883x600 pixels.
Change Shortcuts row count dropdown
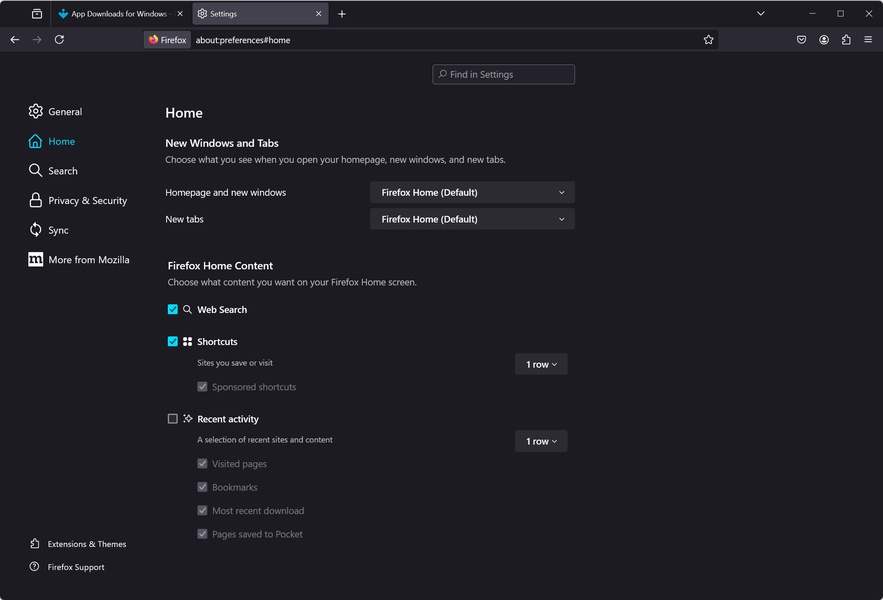pos(541,364)
